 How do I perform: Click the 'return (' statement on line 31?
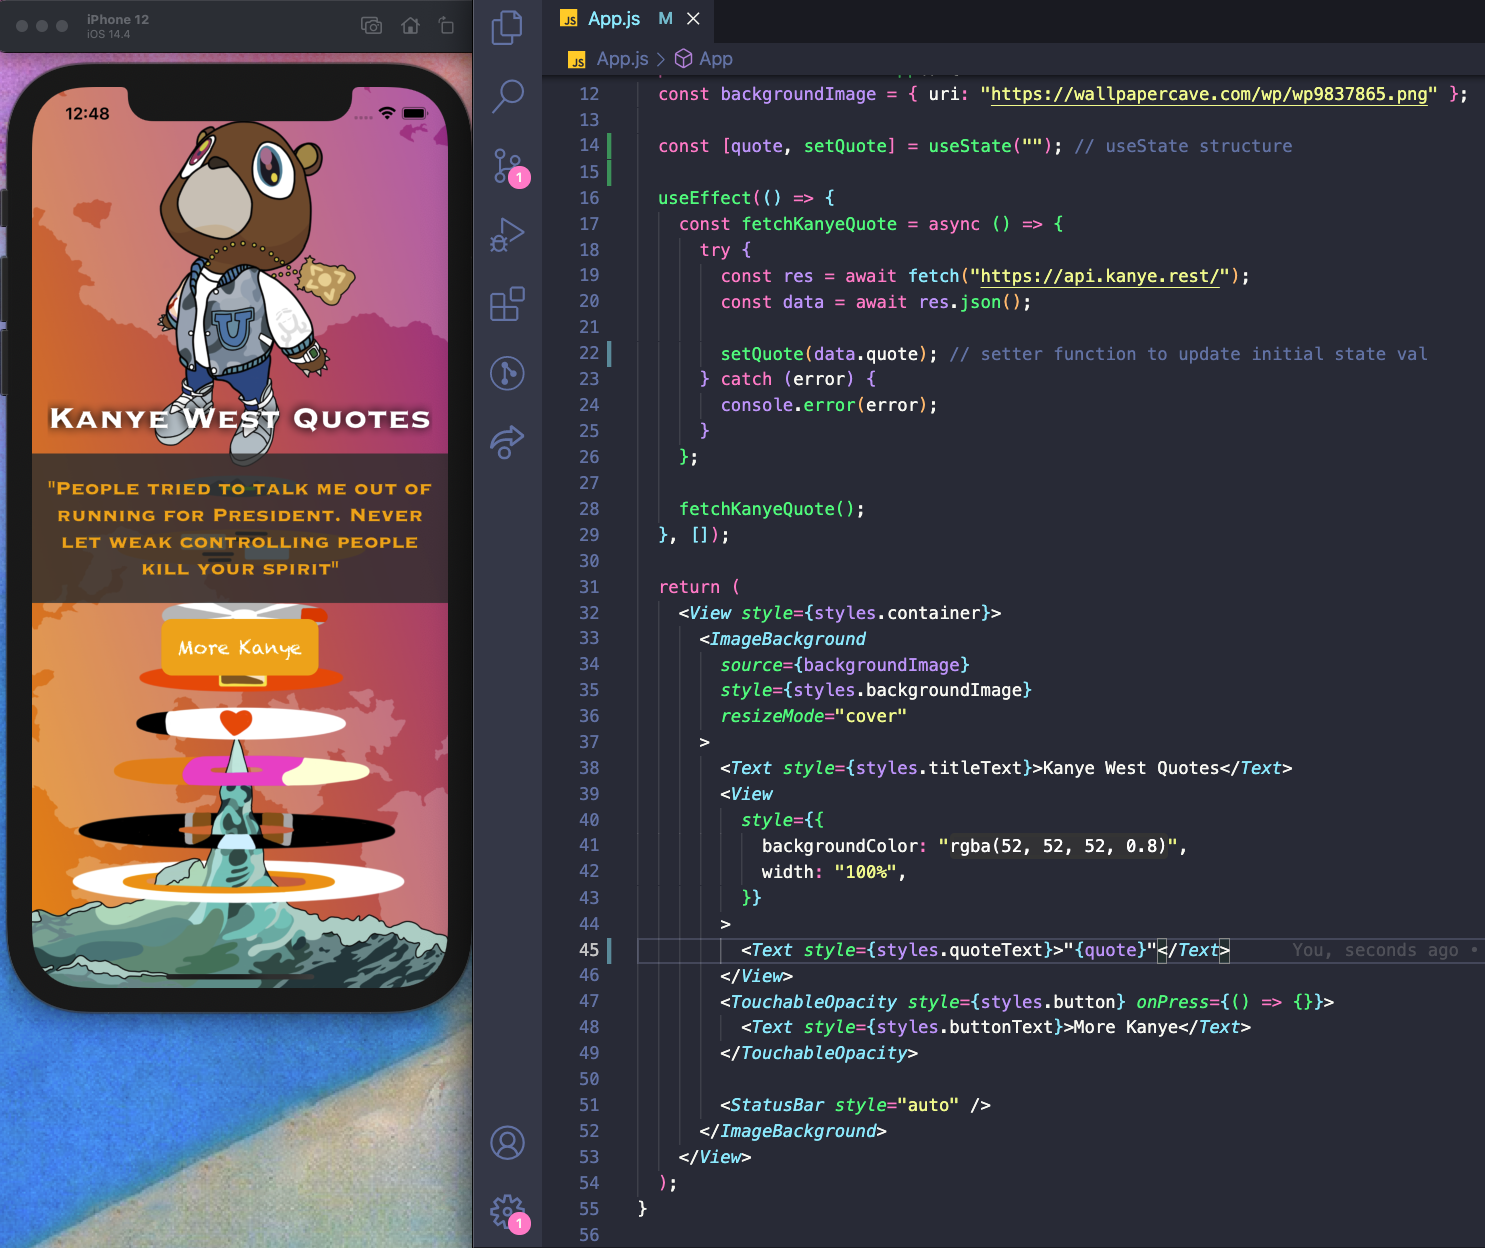tap(699, 587)
